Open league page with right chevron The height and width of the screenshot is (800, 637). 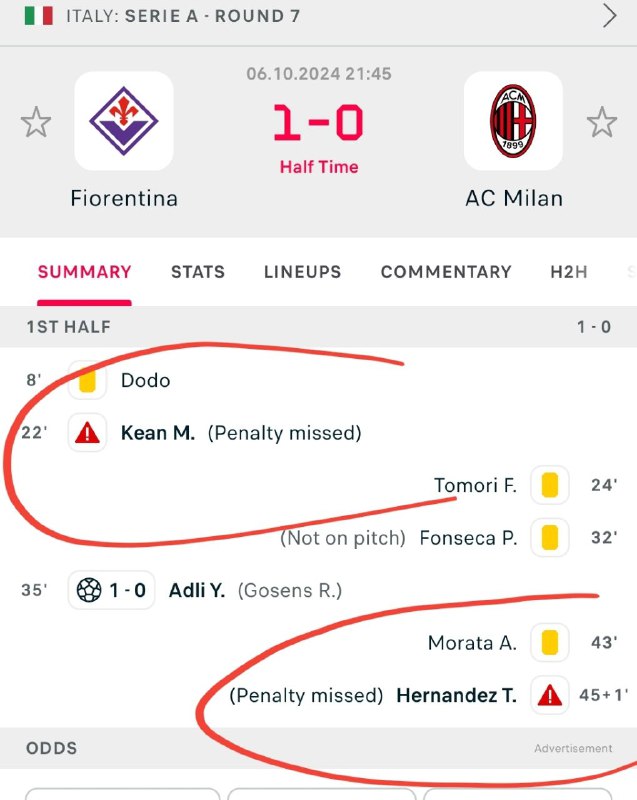click(610, 16)
